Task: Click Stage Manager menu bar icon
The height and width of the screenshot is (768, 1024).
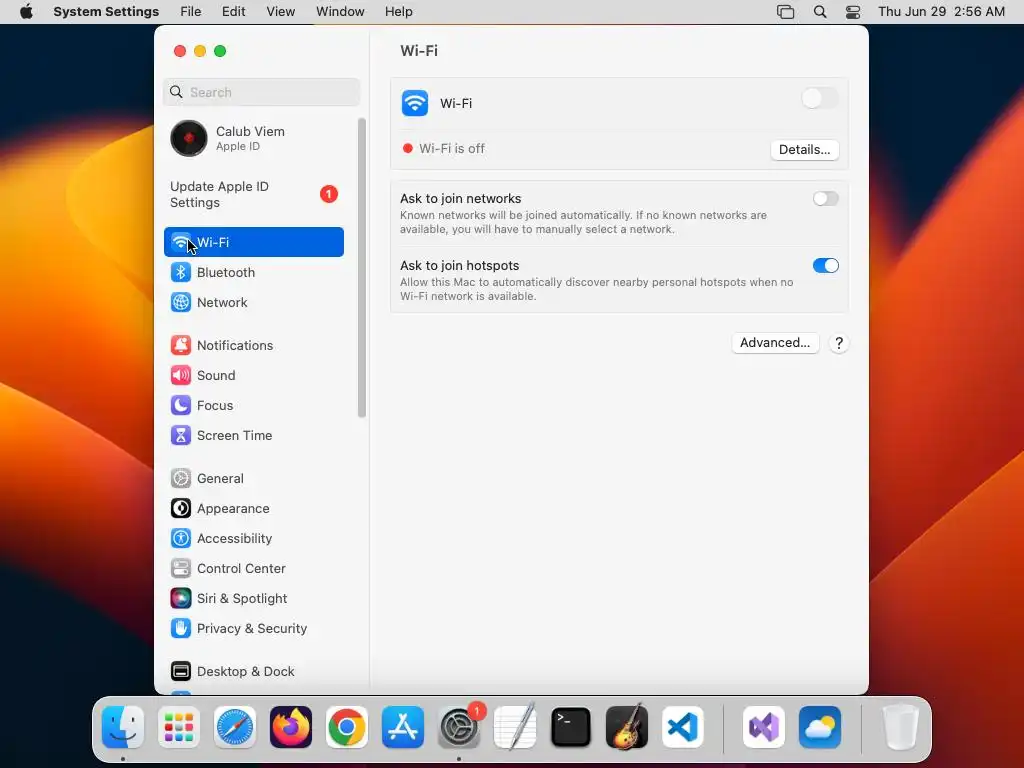Action: coord(786,12)
